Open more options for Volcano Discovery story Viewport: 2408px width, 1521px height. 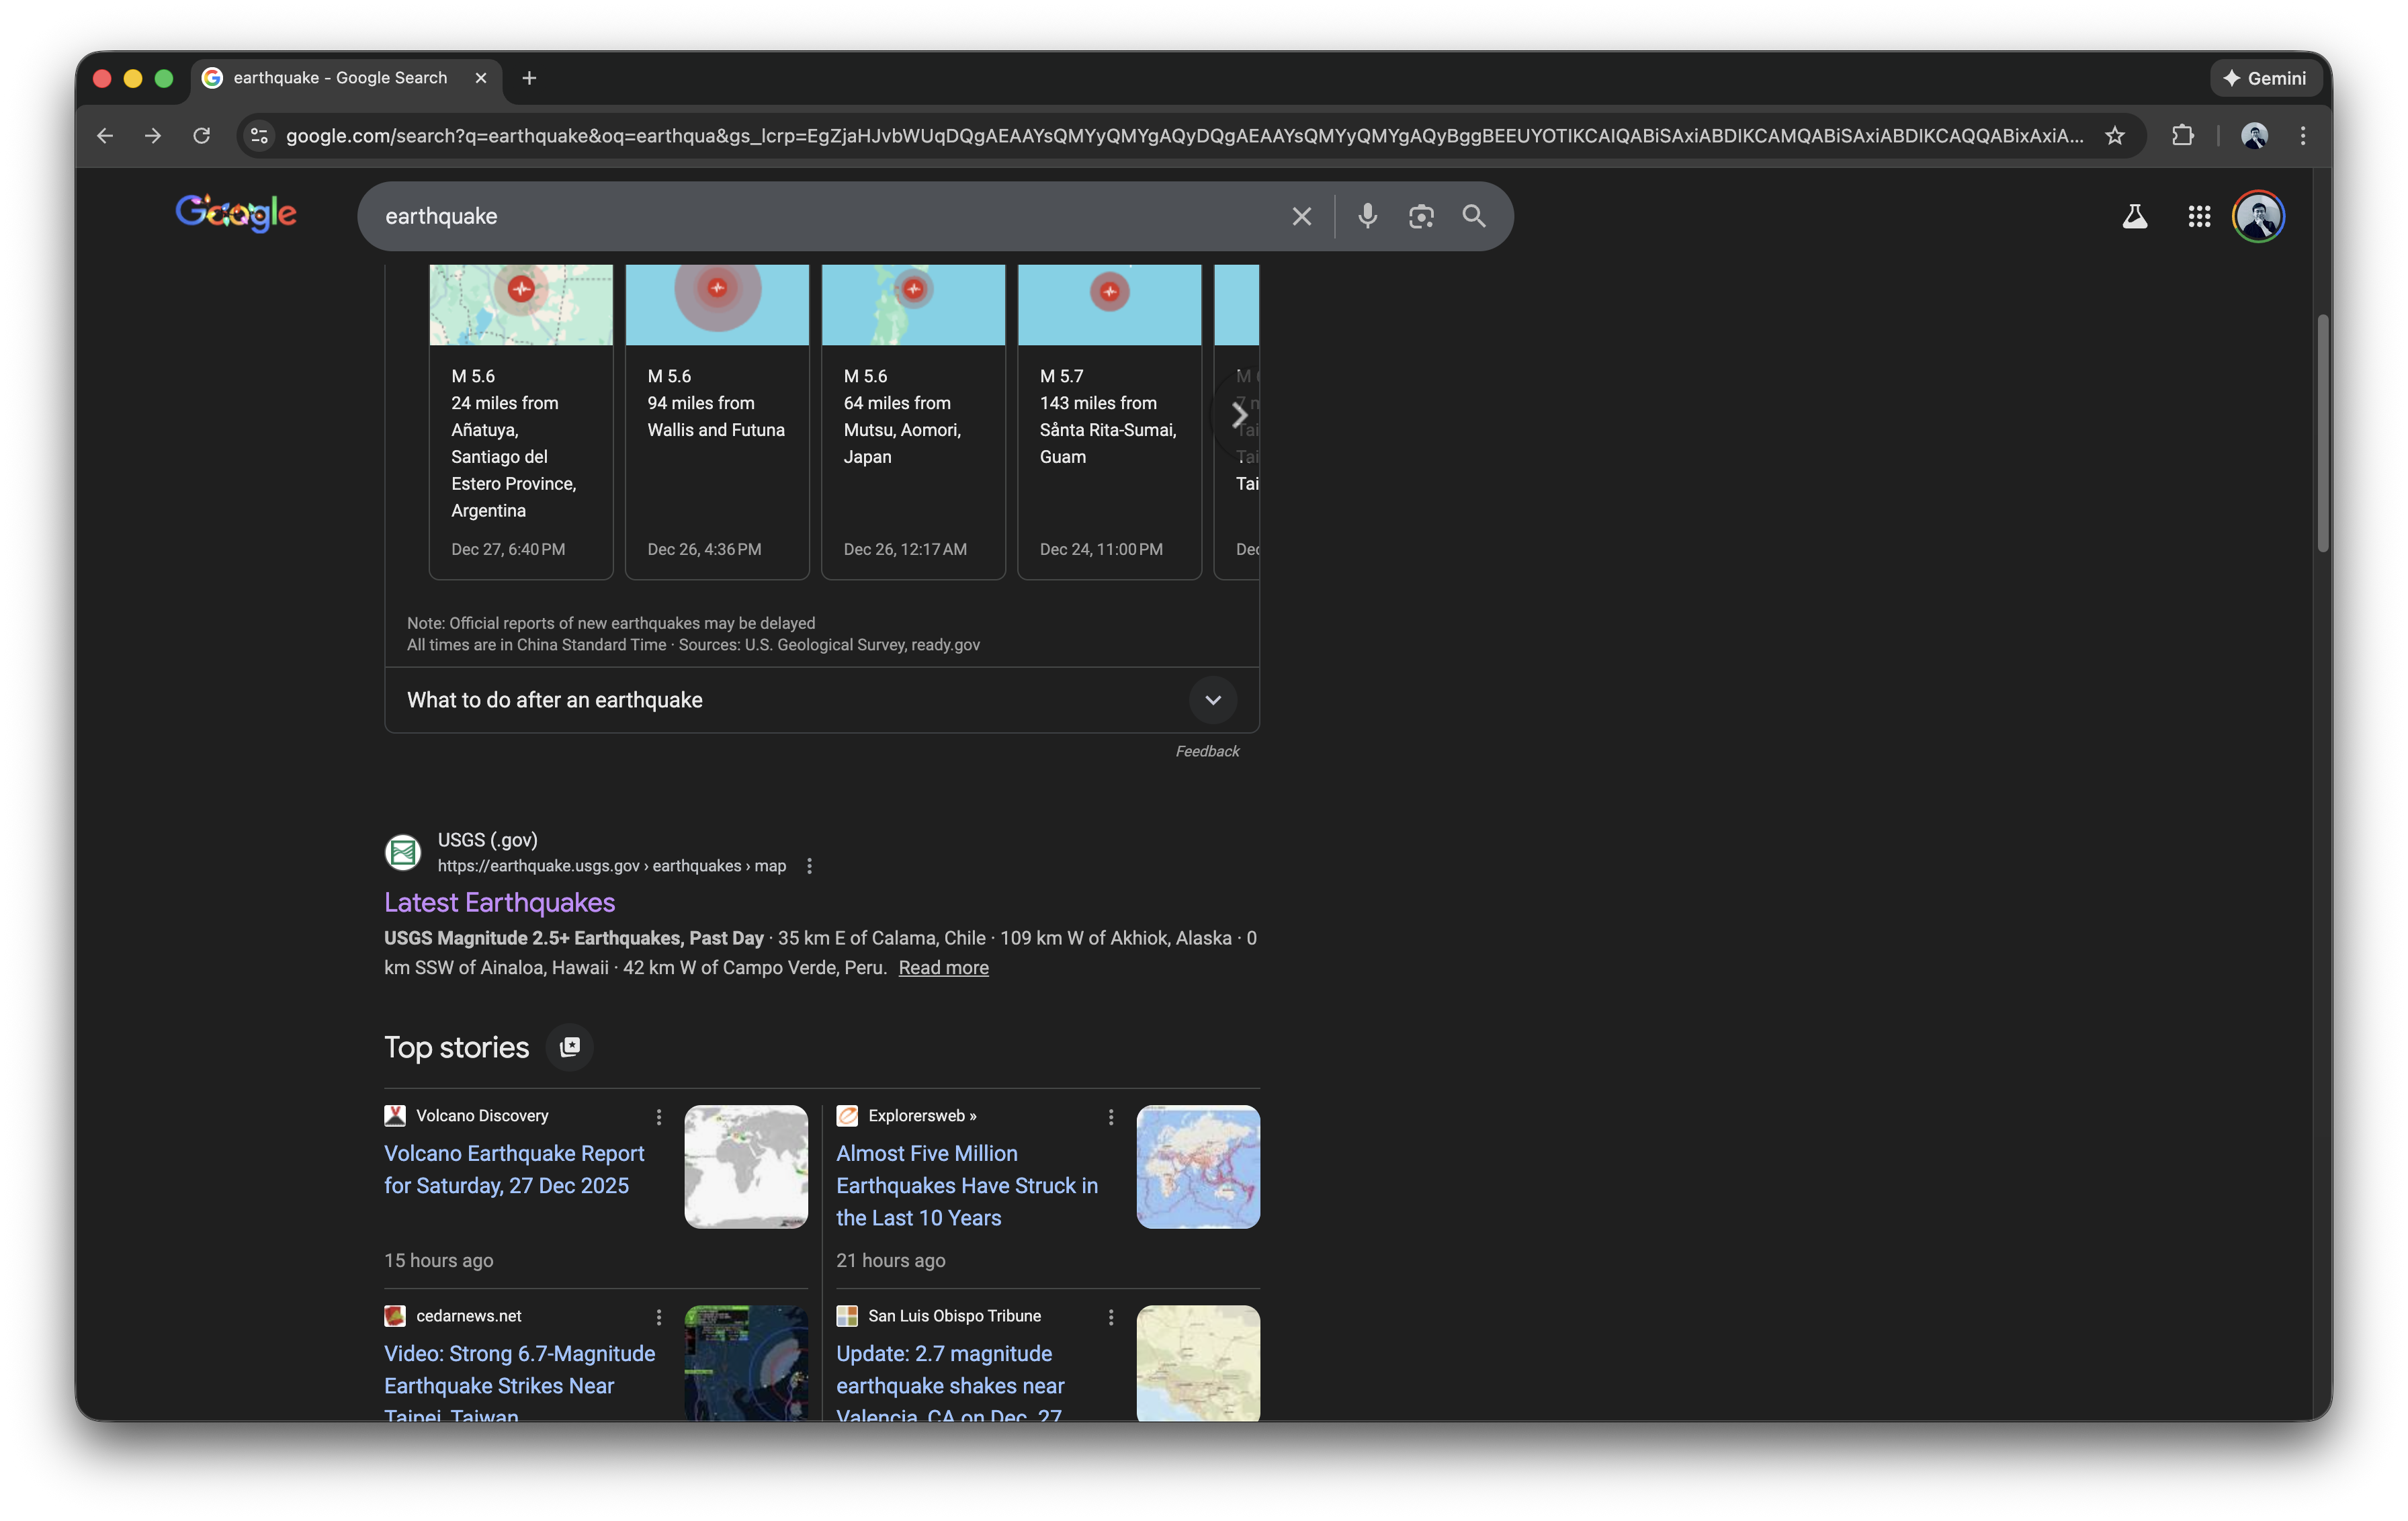pos(658,1117)
